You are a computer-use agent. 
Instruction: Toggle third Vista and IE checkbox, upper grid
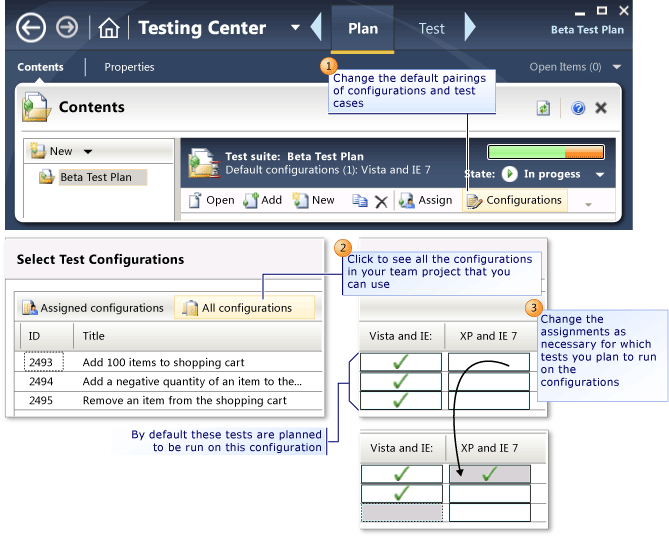pos(401,401)
